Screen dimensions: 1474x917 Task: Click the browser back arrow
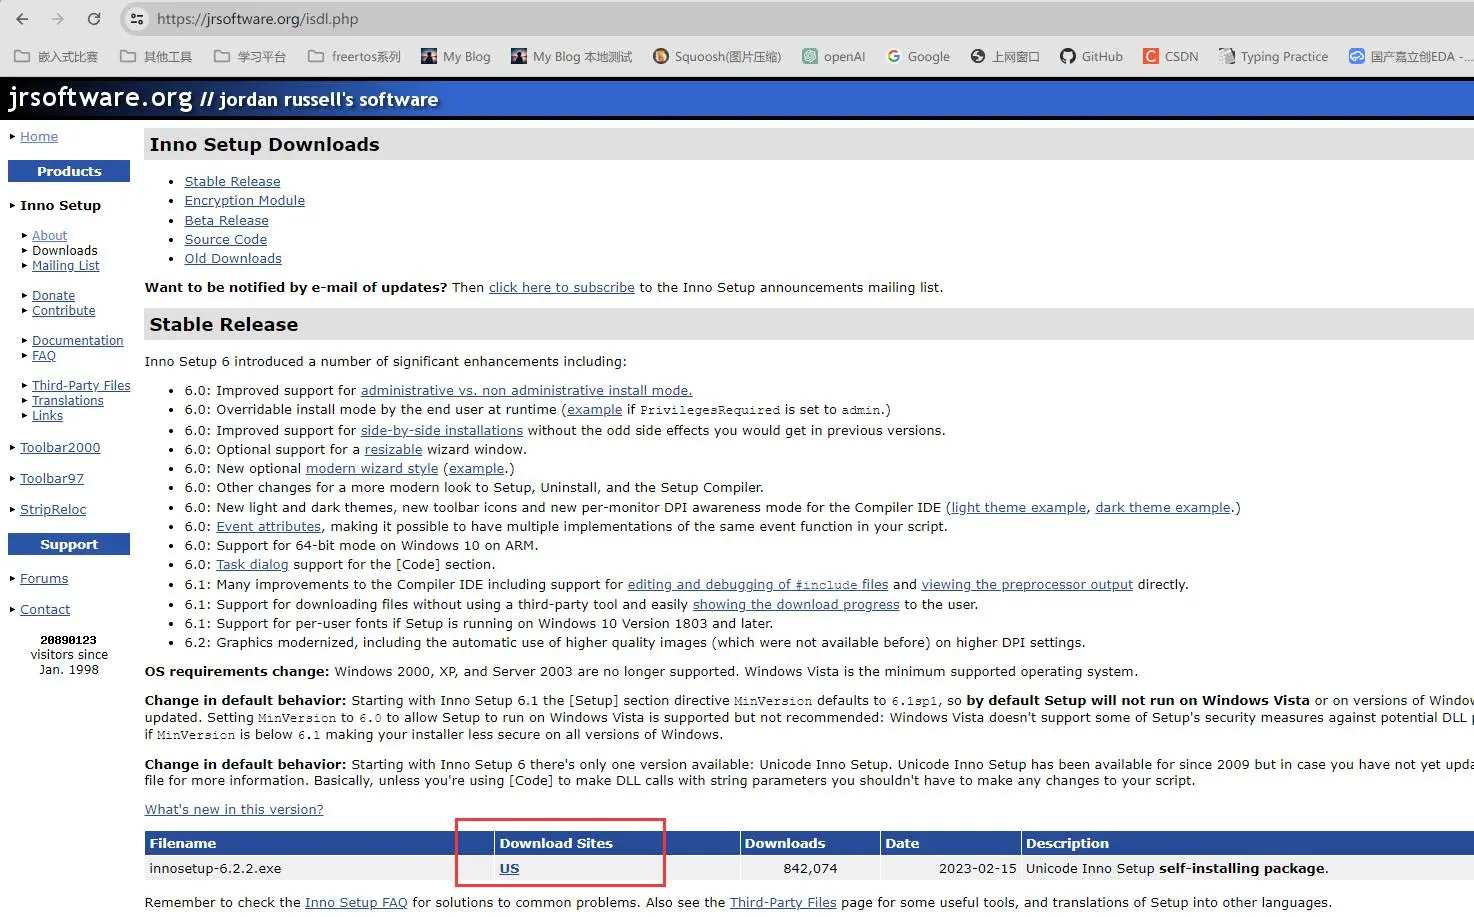click(x=22, y=19)
